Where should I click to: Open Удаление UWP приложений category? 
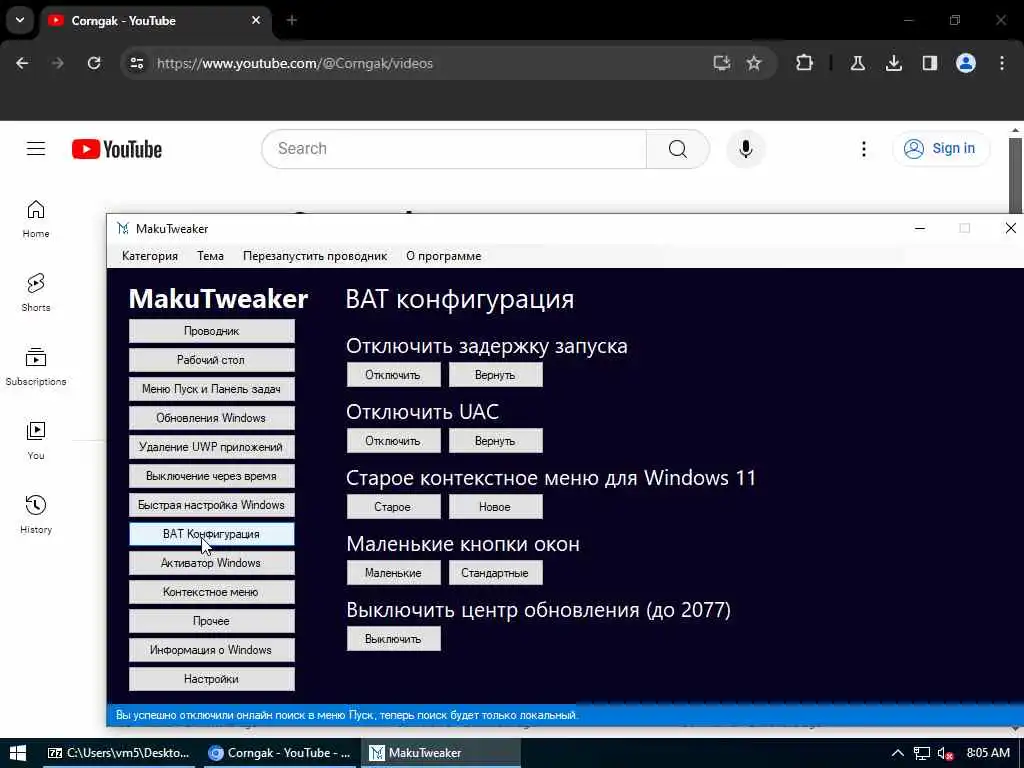(x=212, y=447)
